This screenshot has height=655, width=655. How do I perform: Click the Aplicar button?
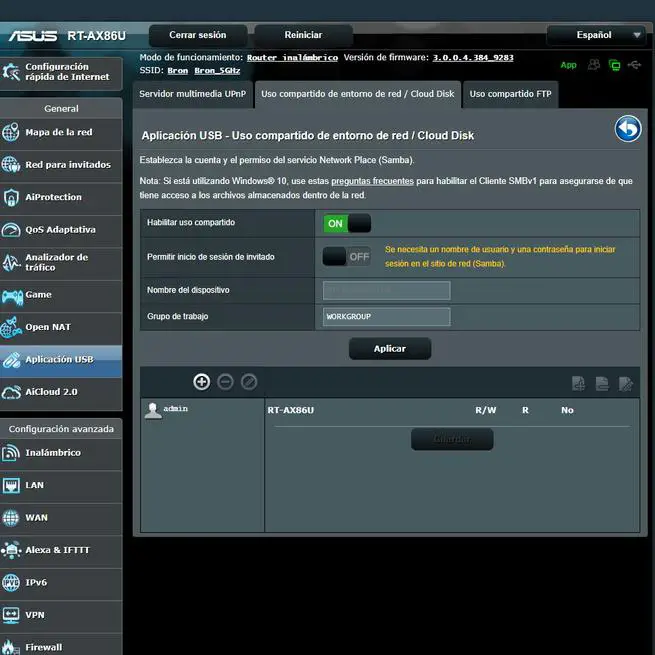[390, 349]
